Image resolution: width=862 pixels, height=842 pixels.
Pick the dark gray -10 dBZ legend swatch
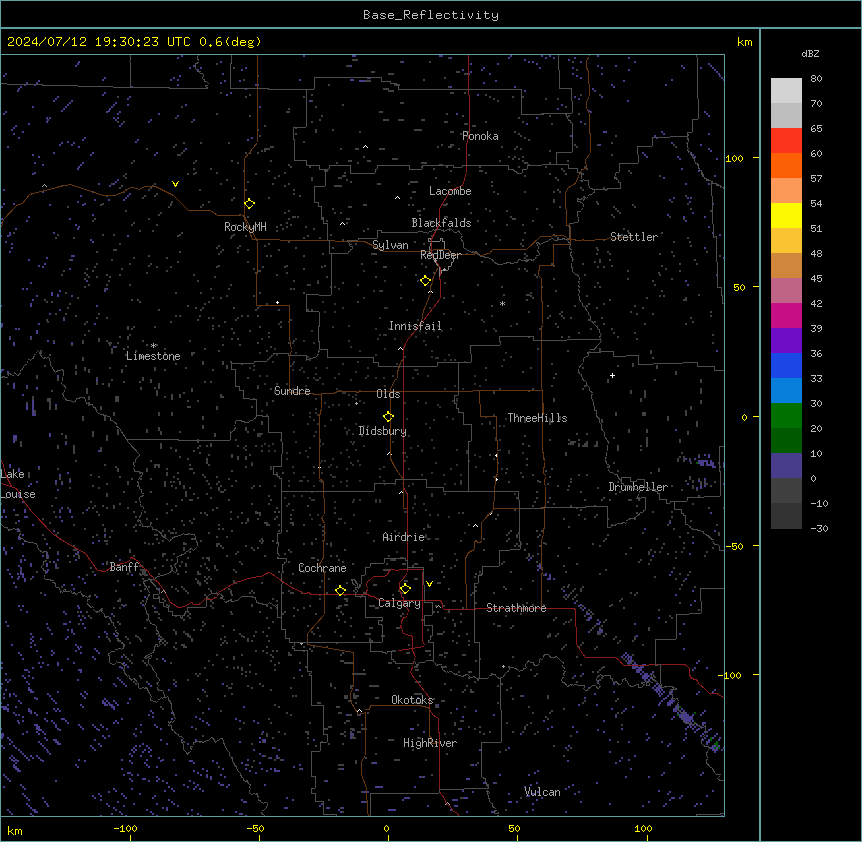pyautogui.click(x=786, y=516)
